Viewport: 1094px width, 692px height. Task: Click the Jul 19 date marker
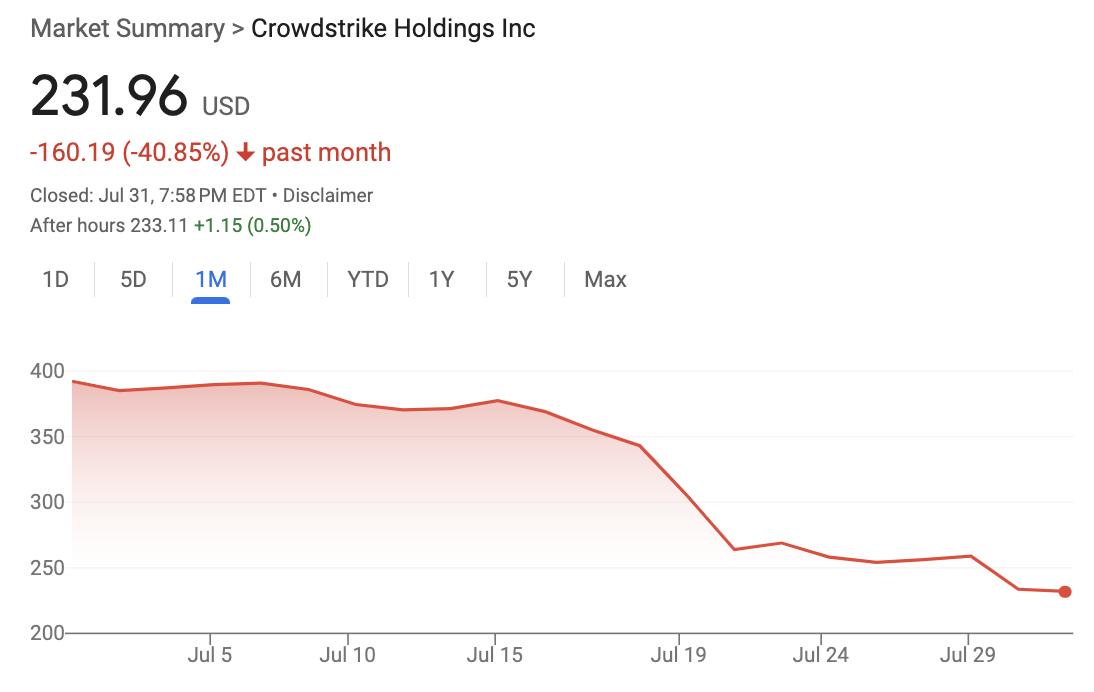coord(678,656)
